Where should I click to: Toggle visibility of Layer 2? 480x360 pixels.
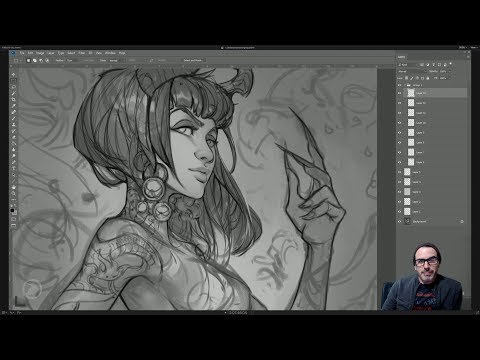point(399,202)
